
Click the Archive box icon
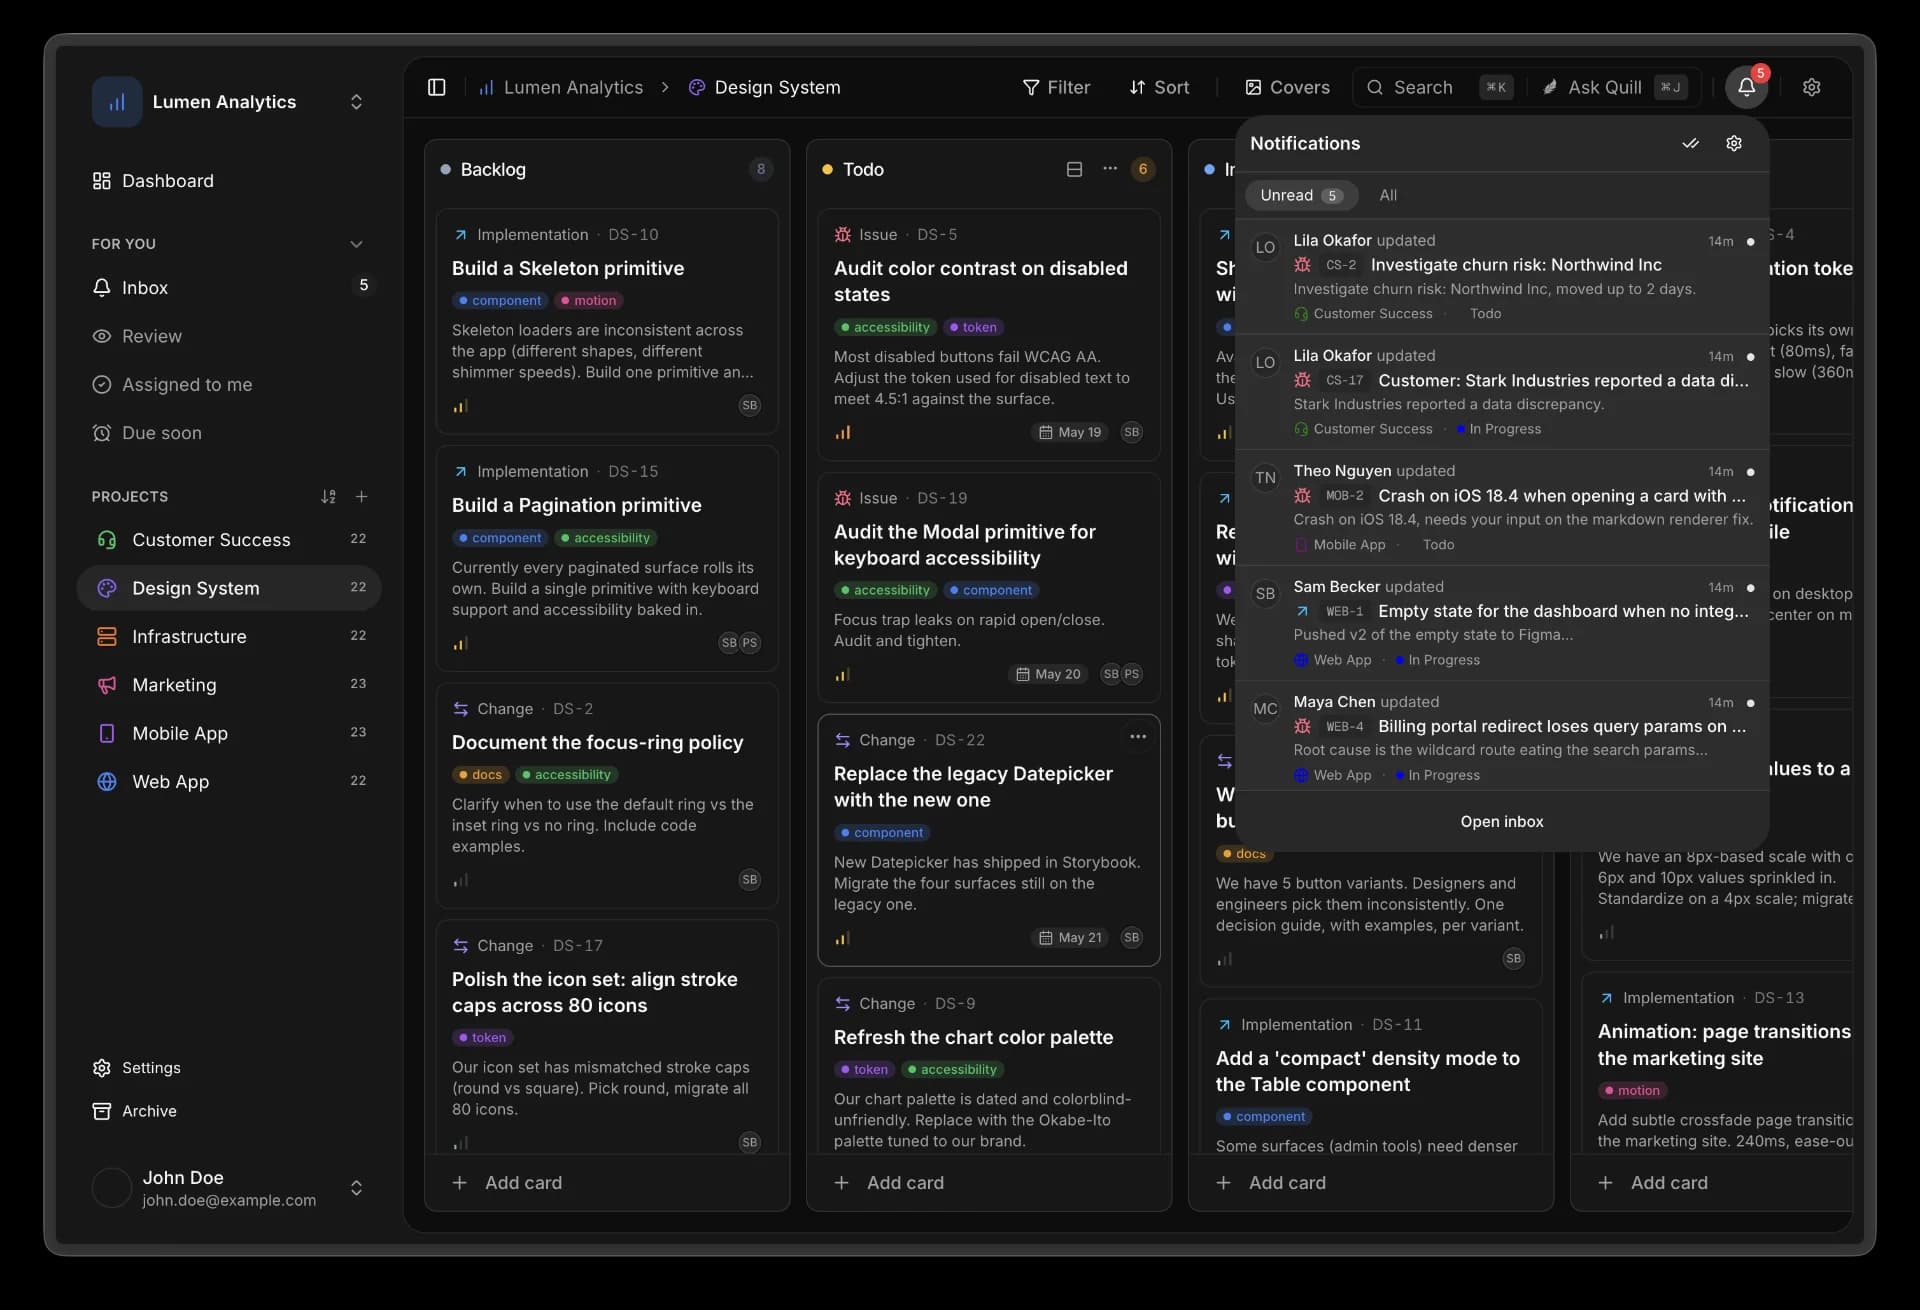tap(101, 1111)
